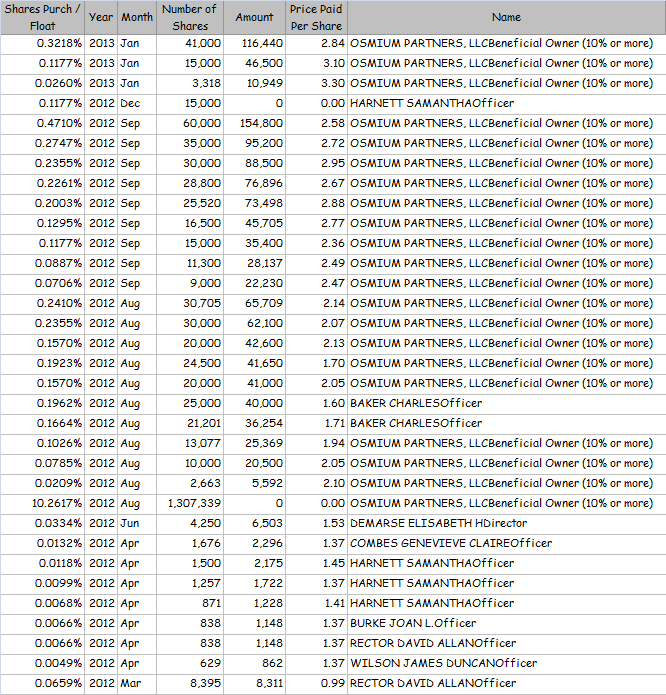
Task: Click the 36,254 amount cell
Action: (254, 423)
